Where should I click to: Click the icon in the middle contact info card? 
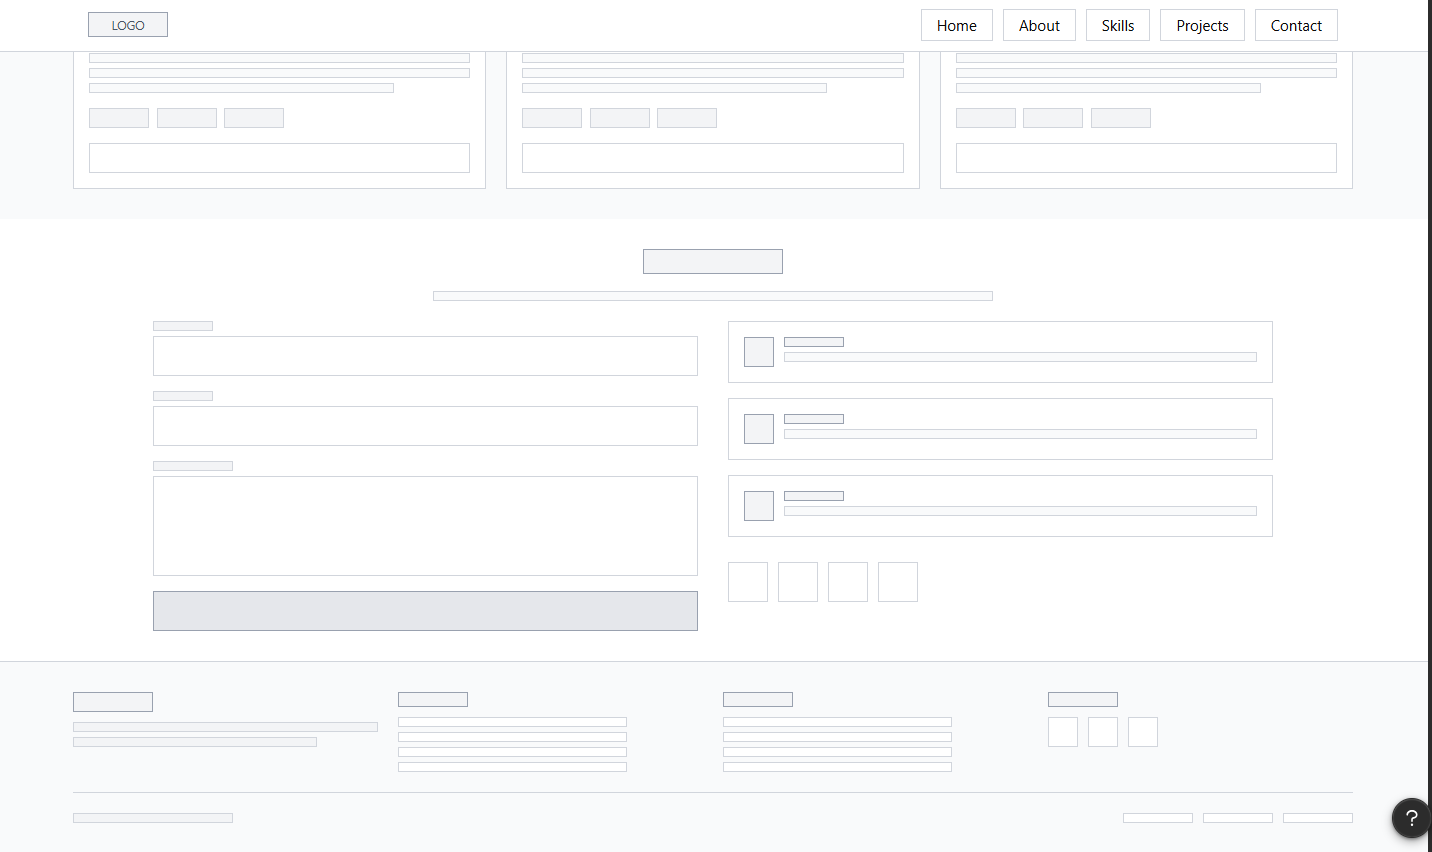click(x=759, y=429)
